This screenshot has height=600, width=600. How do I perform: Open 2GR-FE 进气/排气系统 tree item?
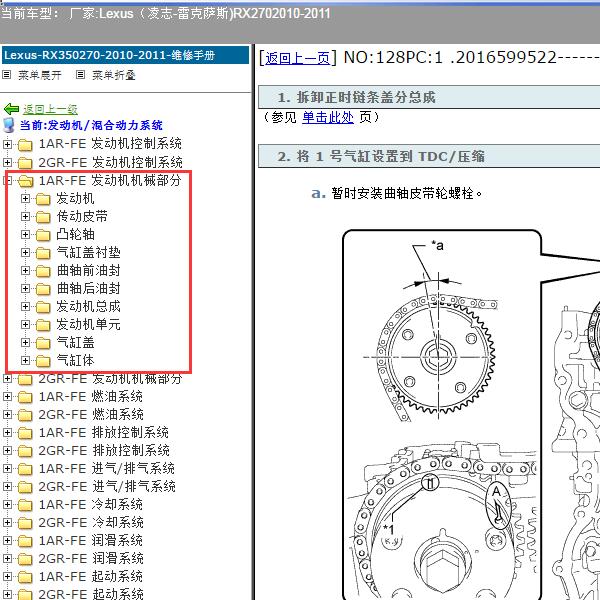pos(107,486)
